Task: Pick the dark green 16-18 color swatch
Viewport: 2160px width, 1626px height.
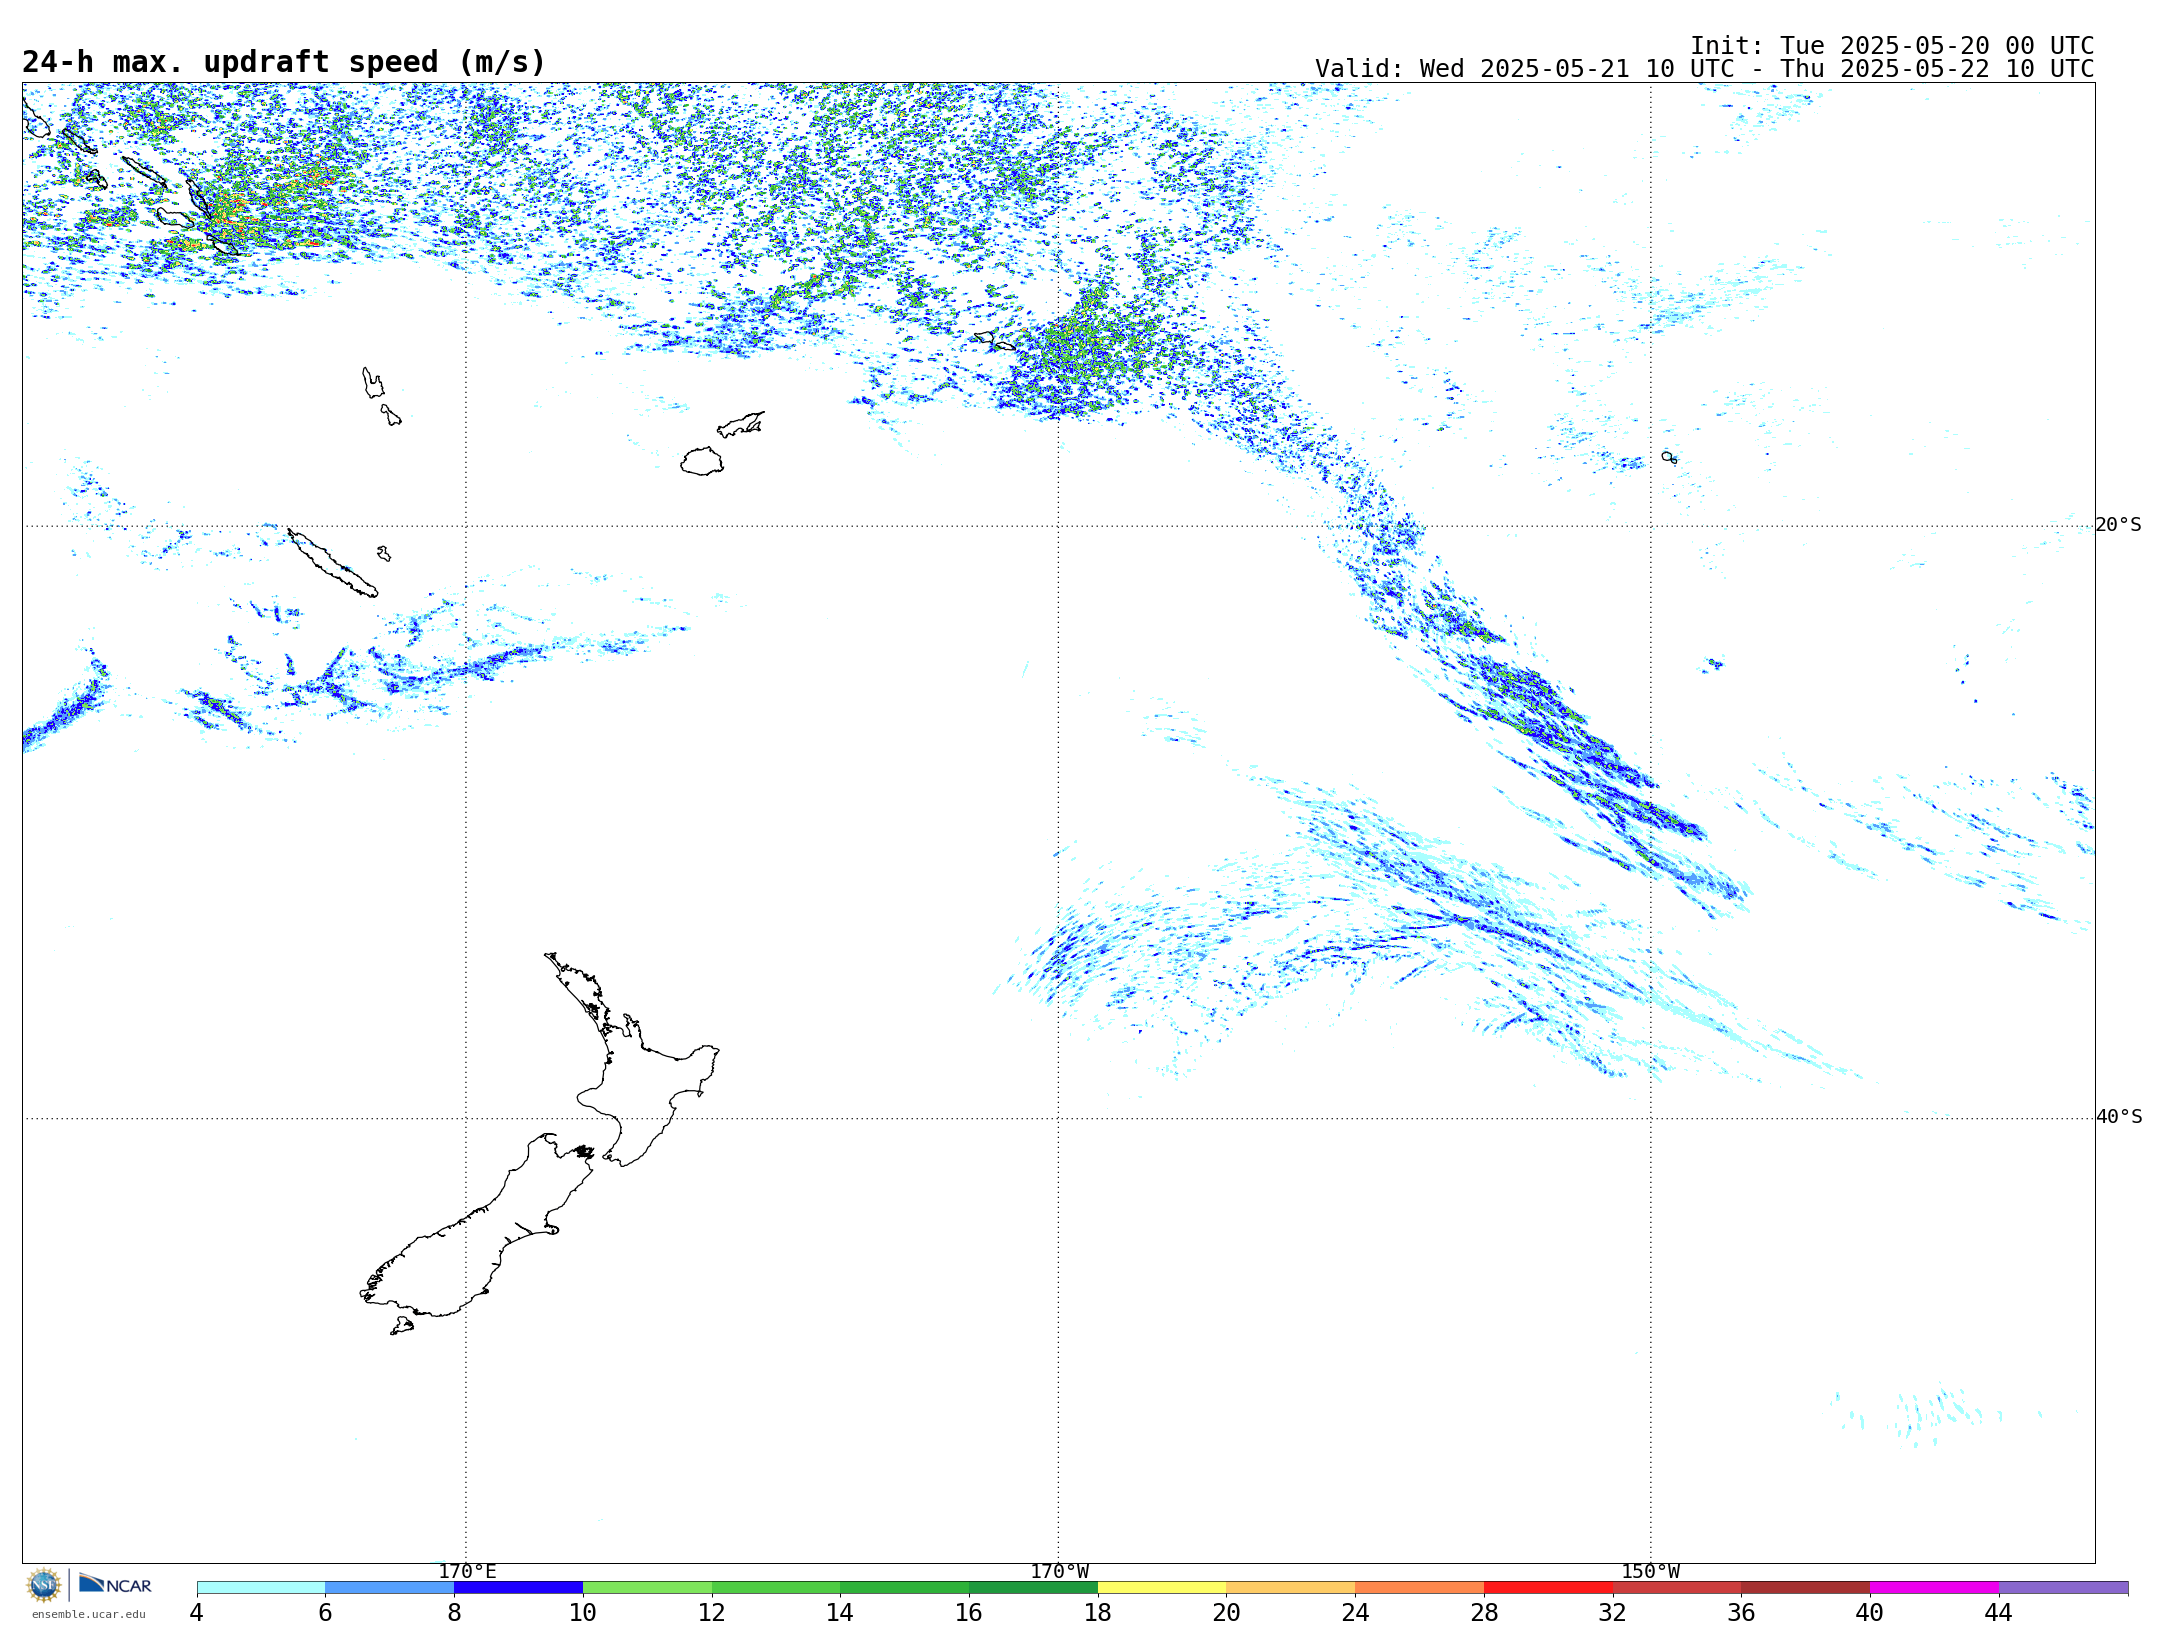Action: [x=1033, y=1588]
